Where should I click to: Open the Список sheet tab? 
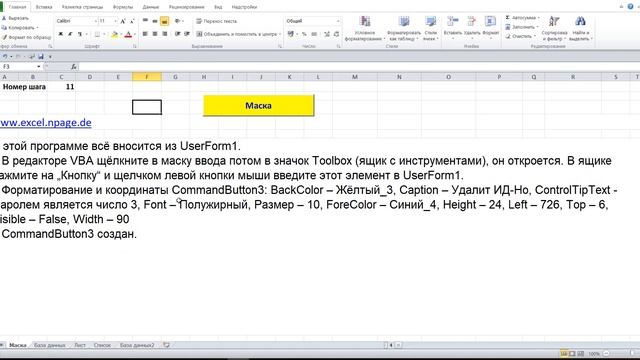102,345
